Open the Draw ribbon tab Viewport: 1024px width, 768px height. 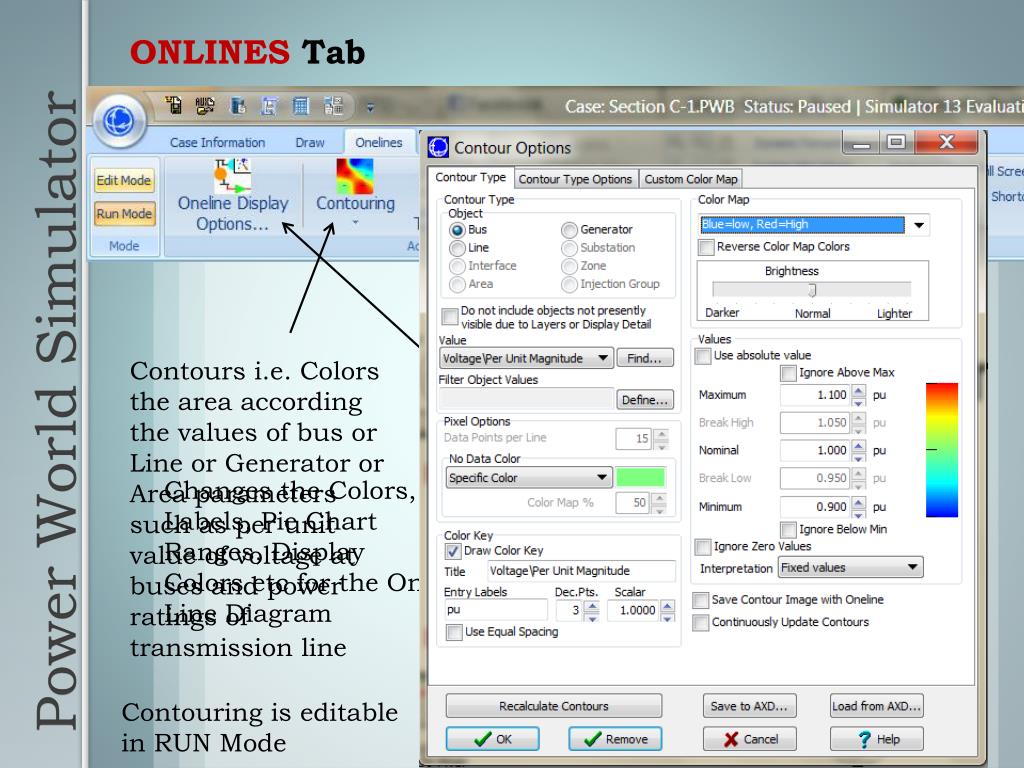pos(310,142)
